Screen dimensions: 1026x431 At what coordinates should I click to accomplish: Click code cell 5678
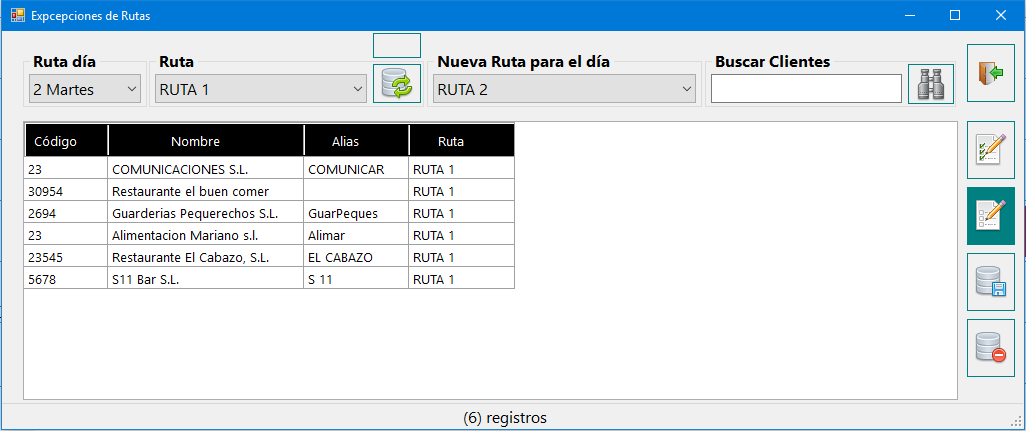coord(66,280)
